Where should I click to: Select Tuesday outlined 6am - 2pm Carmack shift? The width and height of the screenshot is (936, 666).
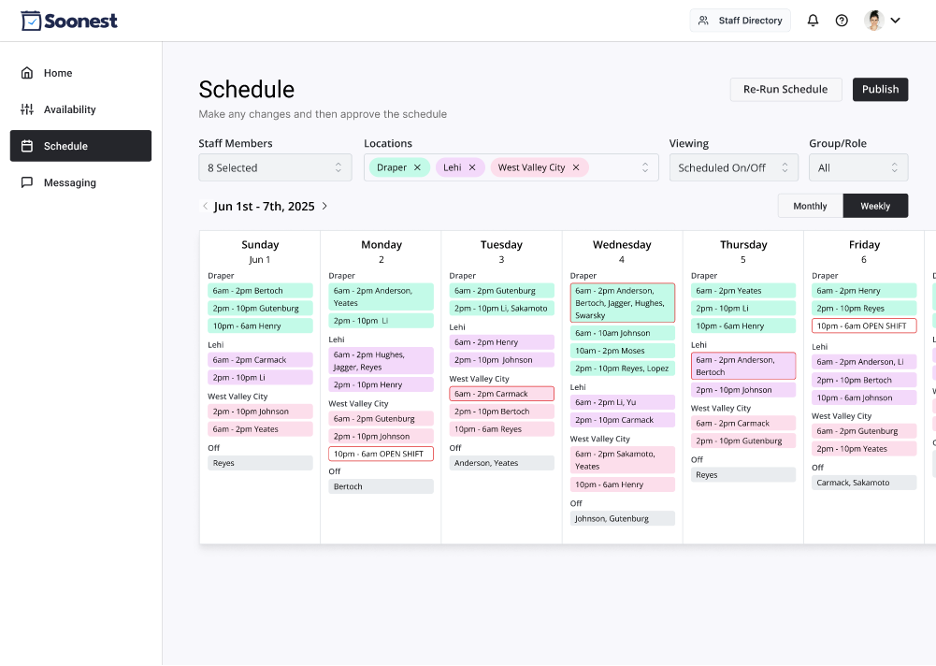(x=501, y=394)
